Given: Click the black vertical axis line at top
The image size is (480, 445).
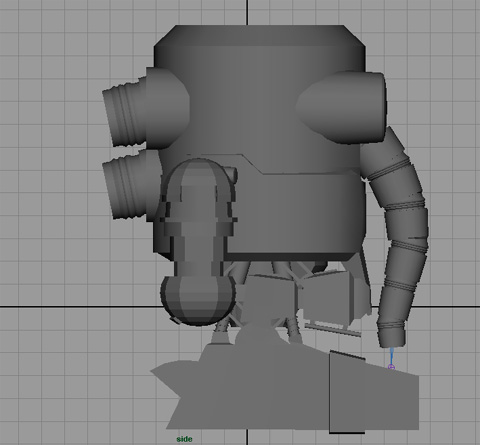Looking at the screenshot, I should pos(247,12).
